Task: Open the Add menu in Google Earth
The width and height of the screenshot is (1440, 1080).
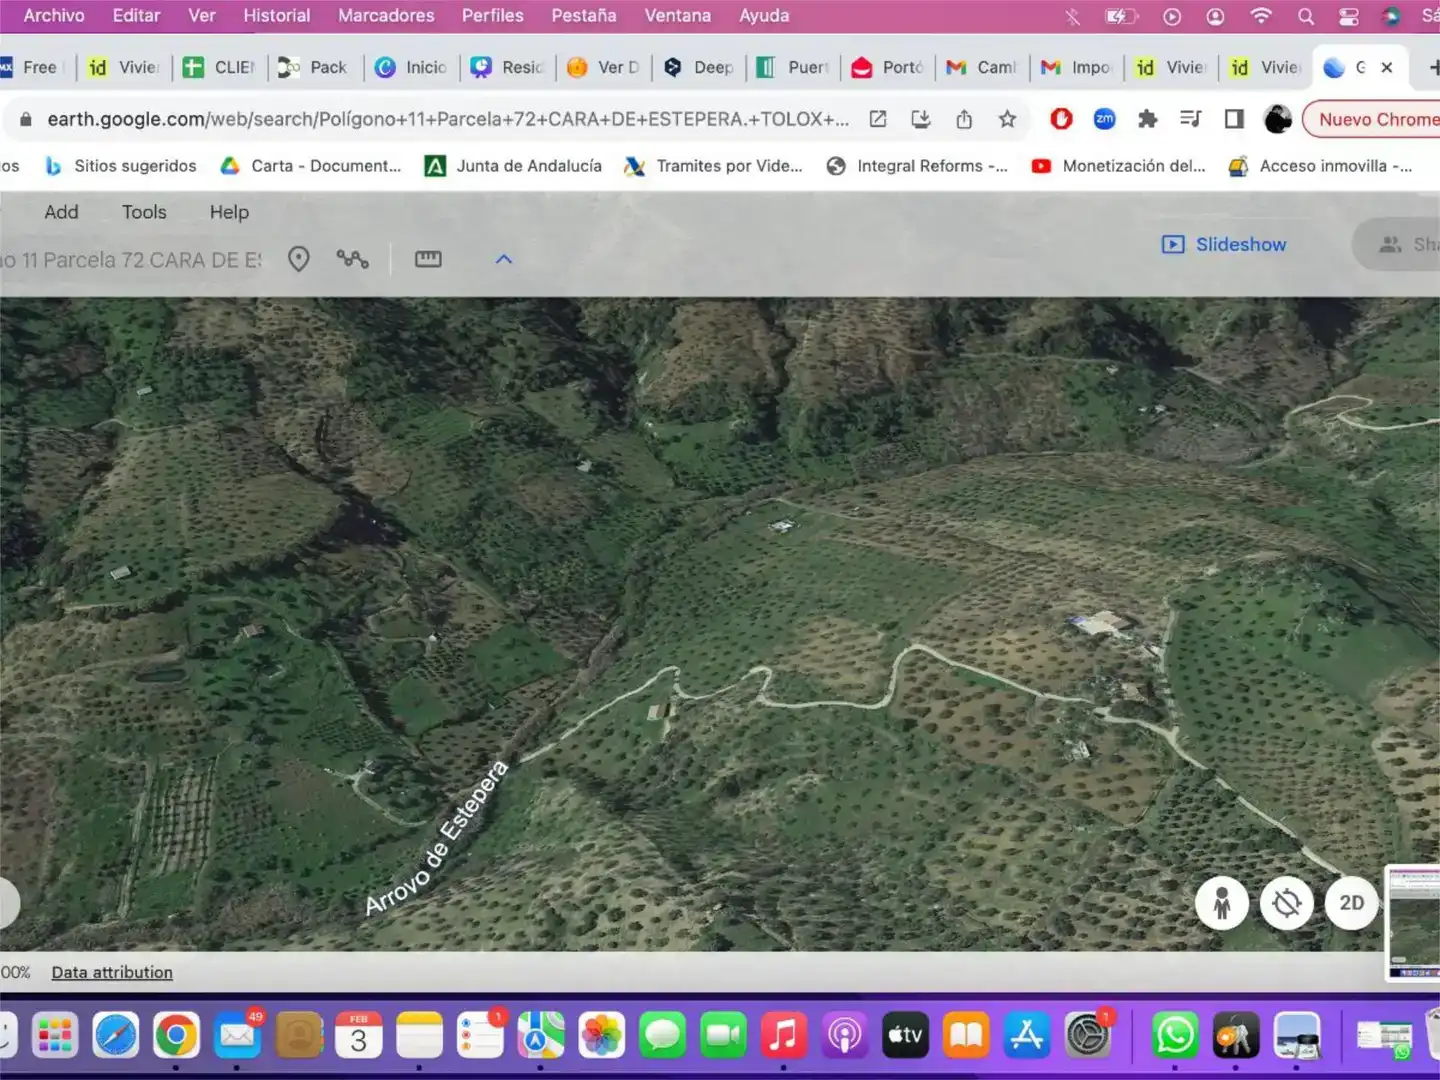Action: click(x=61, y=212)
